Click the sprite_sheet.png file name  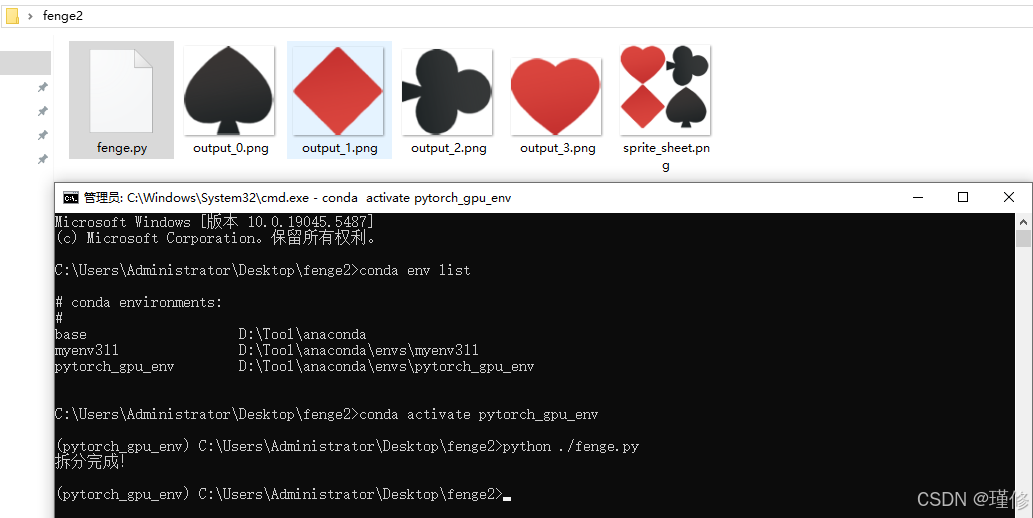(x=666, y=157)
